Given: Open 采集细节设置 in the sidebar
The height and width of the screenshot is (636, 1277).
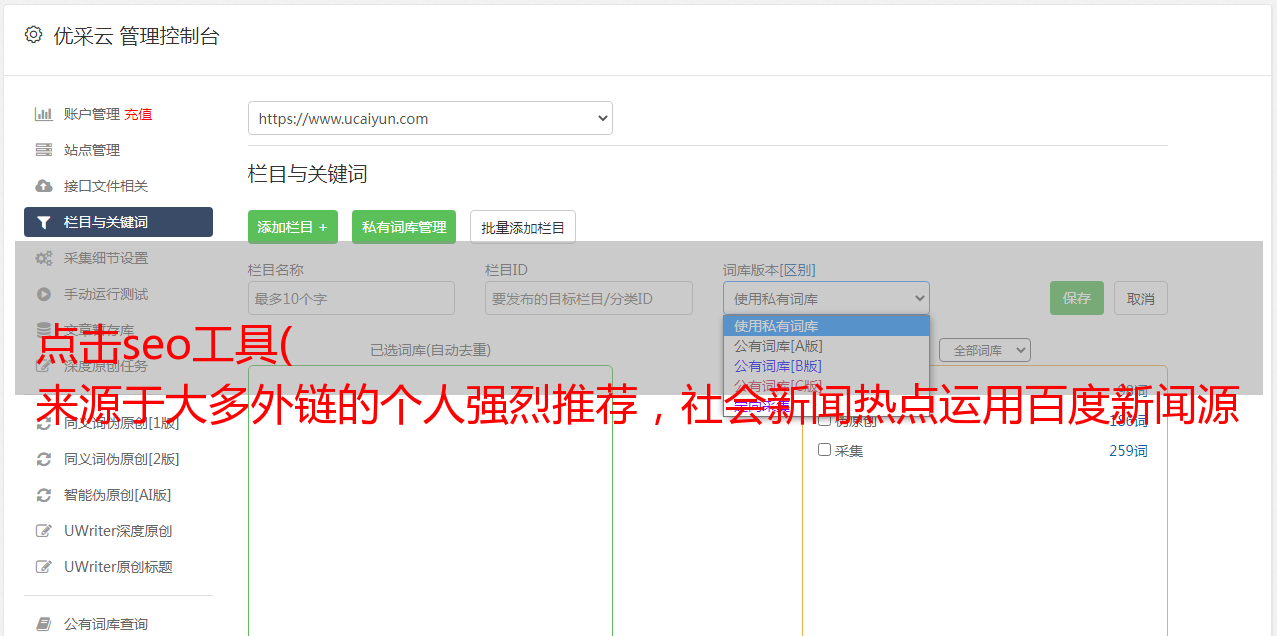Looking at the screenshot, I should 106,258.
